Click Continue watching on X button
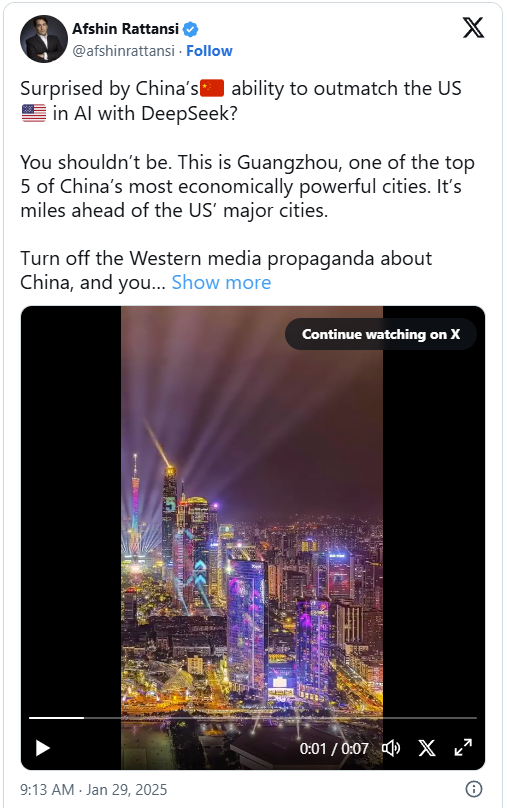The width and height of the screenshot is (507, 808). (381, 334)
